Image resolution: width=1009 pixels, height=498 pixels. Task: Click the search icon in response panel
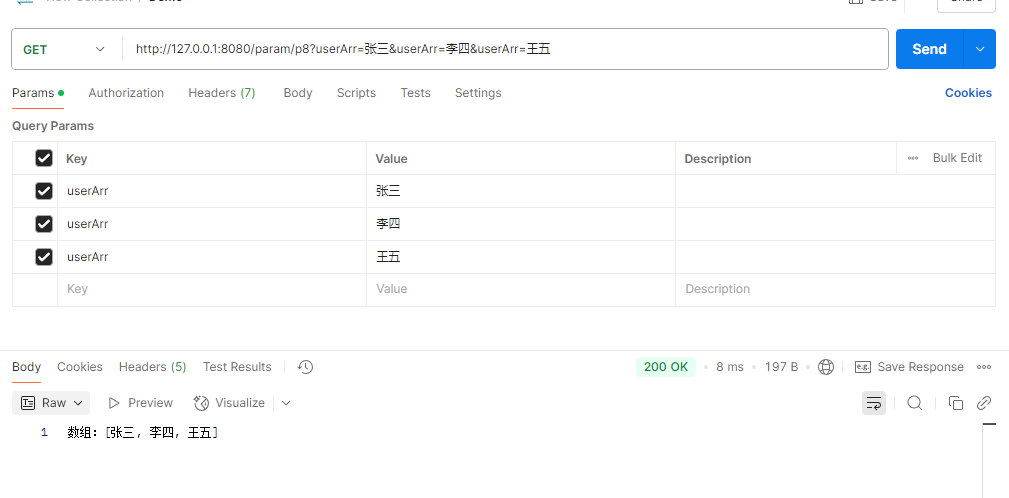click(x=915, y=403)
